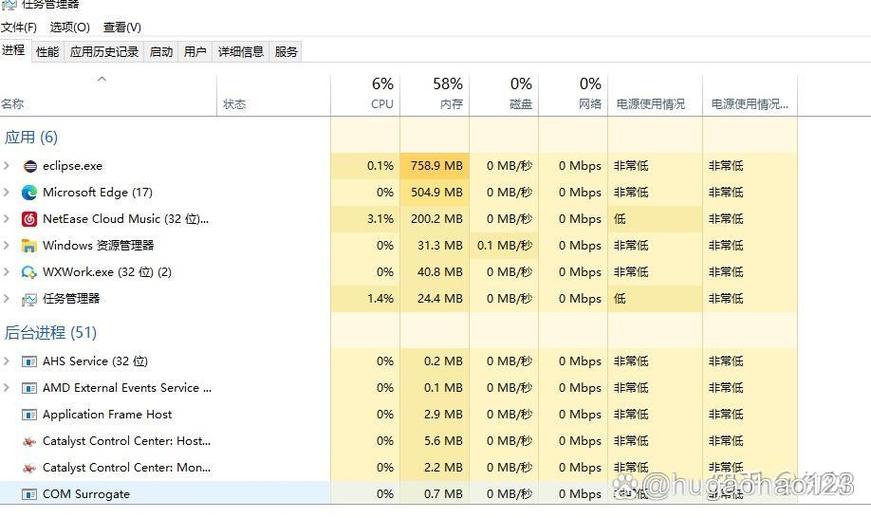Expand the Windows 资源管理器 group
Screen dimensions: 871x518
click(x=7, y=245)
